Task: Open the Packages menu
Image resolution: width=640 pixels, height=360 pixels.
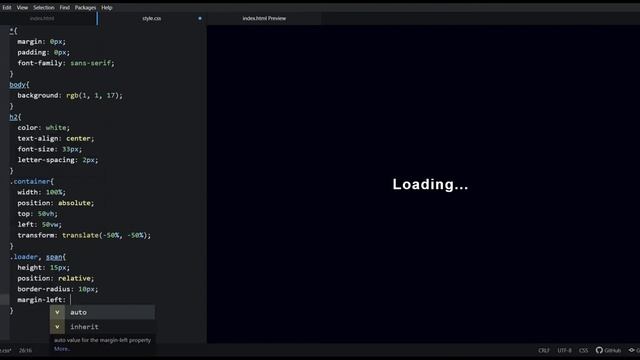Action: pyautogui.click(x=85, y=7)
